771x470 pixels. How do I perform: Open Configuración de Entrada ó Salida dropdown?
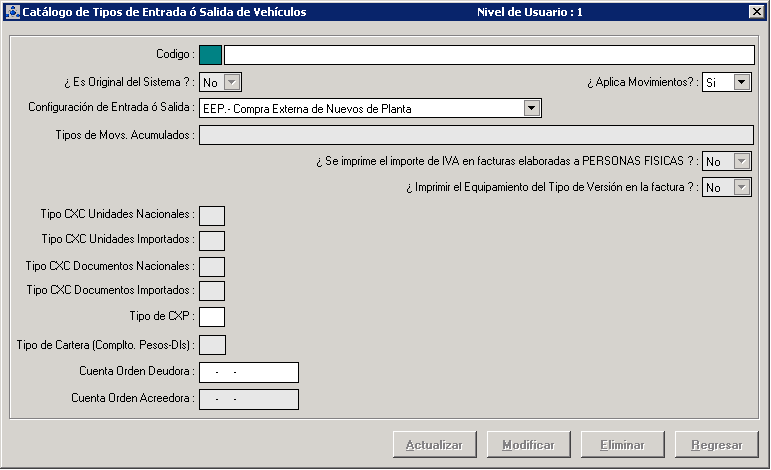pyautogui.click(x=532, y=108)
